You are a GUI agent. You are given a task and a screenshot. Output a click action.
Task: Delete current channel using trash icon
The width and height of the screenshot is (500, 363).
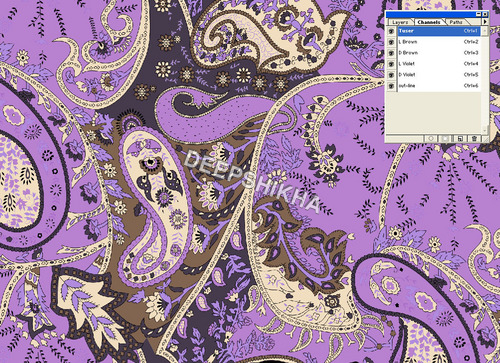click(474, 139)
